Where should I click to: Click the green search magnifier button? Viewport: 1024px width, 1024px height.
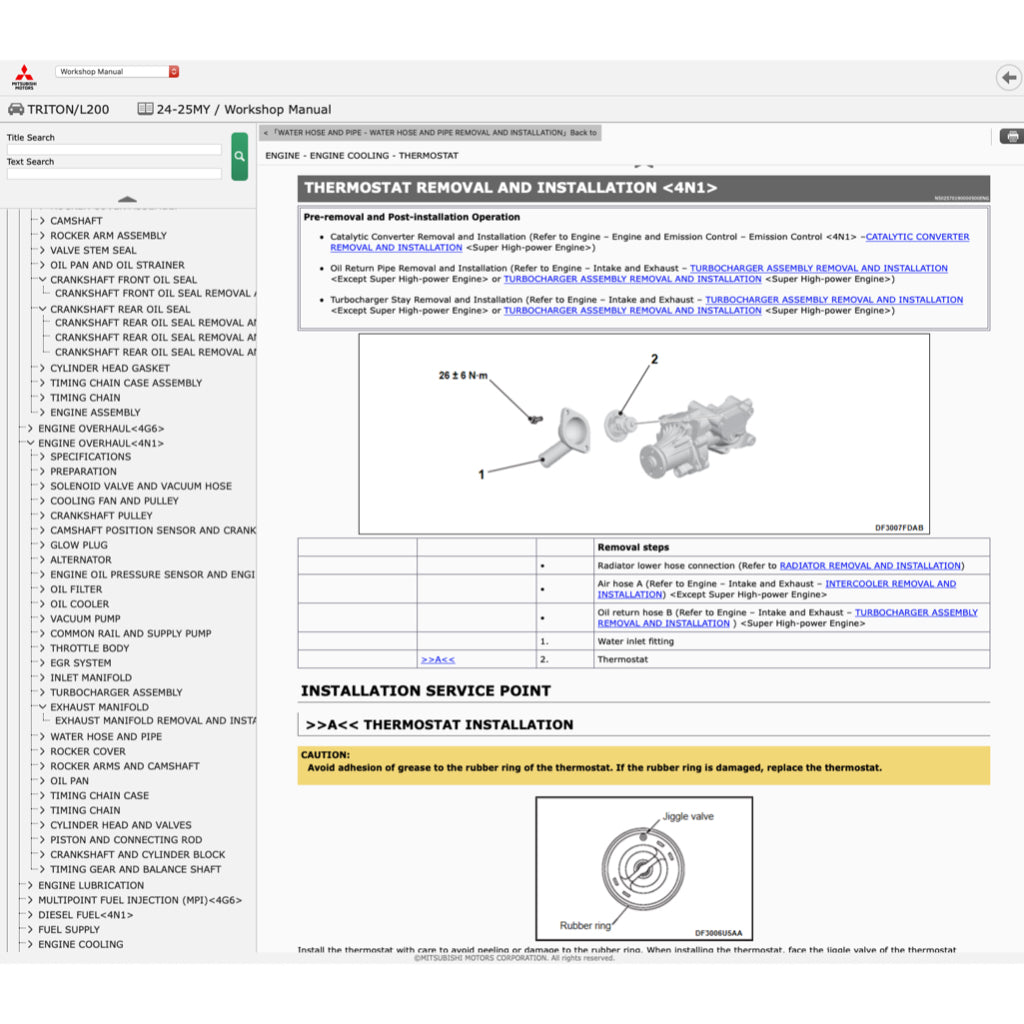[239, 156]
